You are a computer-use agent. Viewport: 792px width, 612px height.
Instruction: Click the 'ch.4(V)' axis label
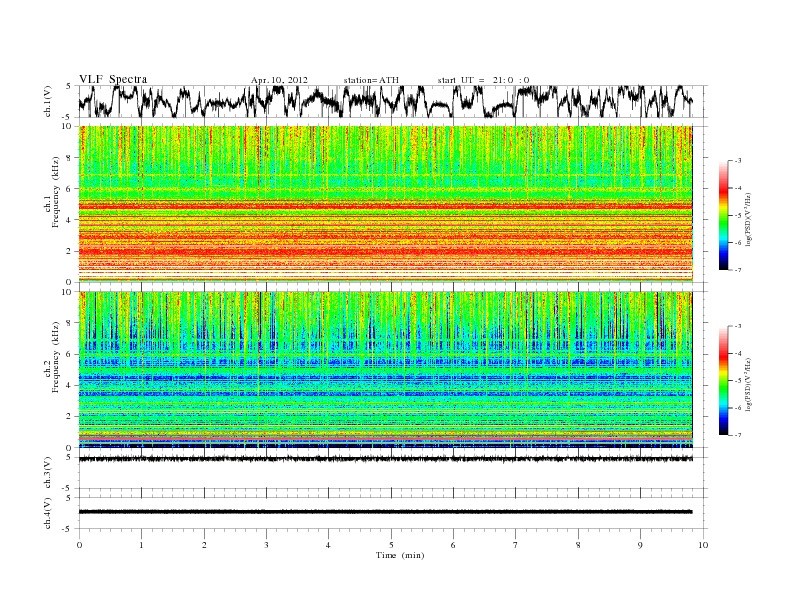click(48, 513)
